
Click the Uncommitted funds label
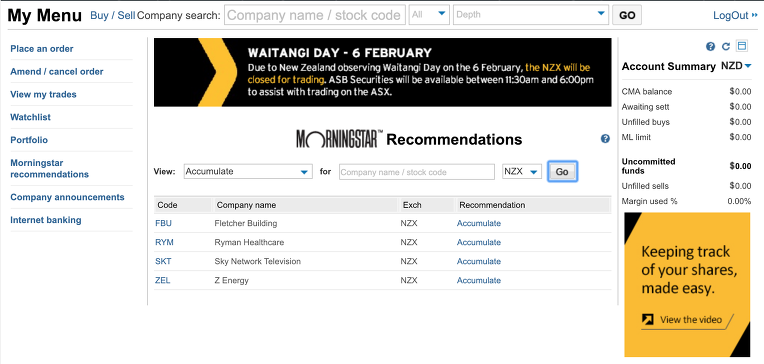[x=649, y=166]
